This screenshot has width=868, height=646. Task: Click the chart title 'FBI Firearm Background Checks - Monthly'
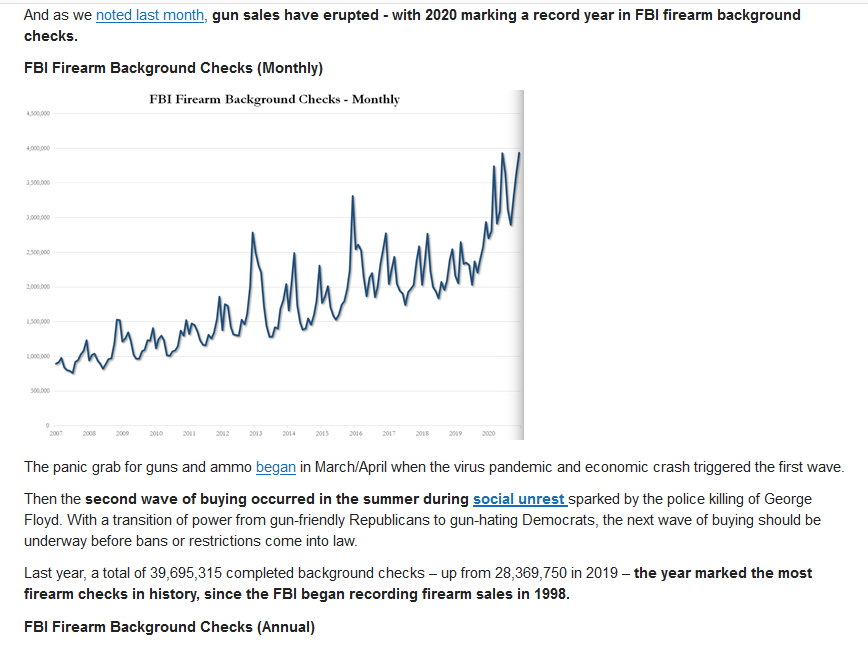(x=275, y=99)
